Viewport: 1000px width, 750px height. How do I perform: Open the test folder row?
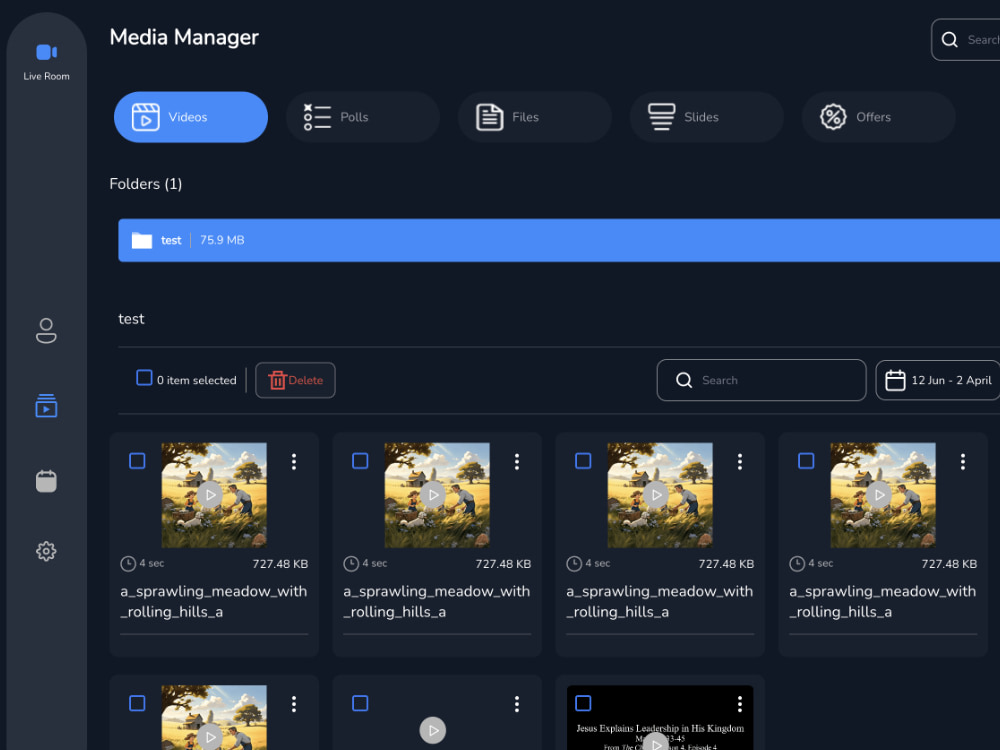559,240
